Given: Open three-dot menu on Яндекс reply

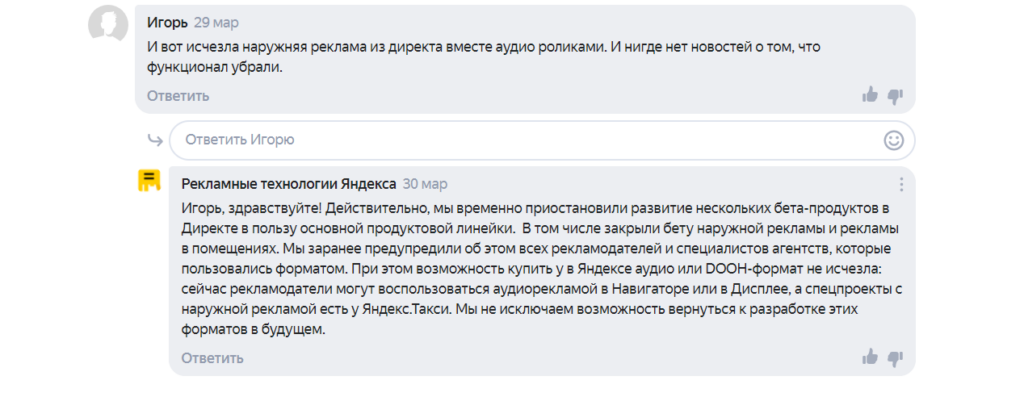Looking at the screenshot, I should pyautogui.click(x=901, y=184).
